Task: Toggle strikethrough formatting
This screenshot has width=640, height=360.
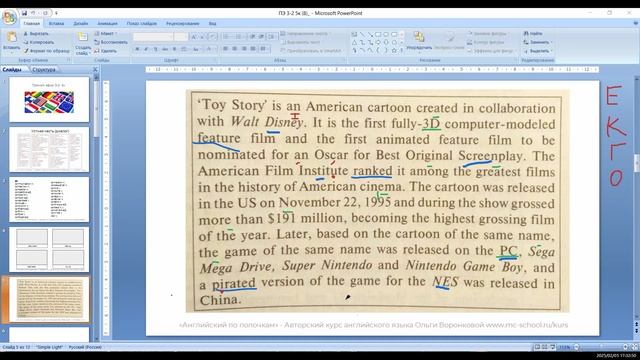Action: click(165, 49)
